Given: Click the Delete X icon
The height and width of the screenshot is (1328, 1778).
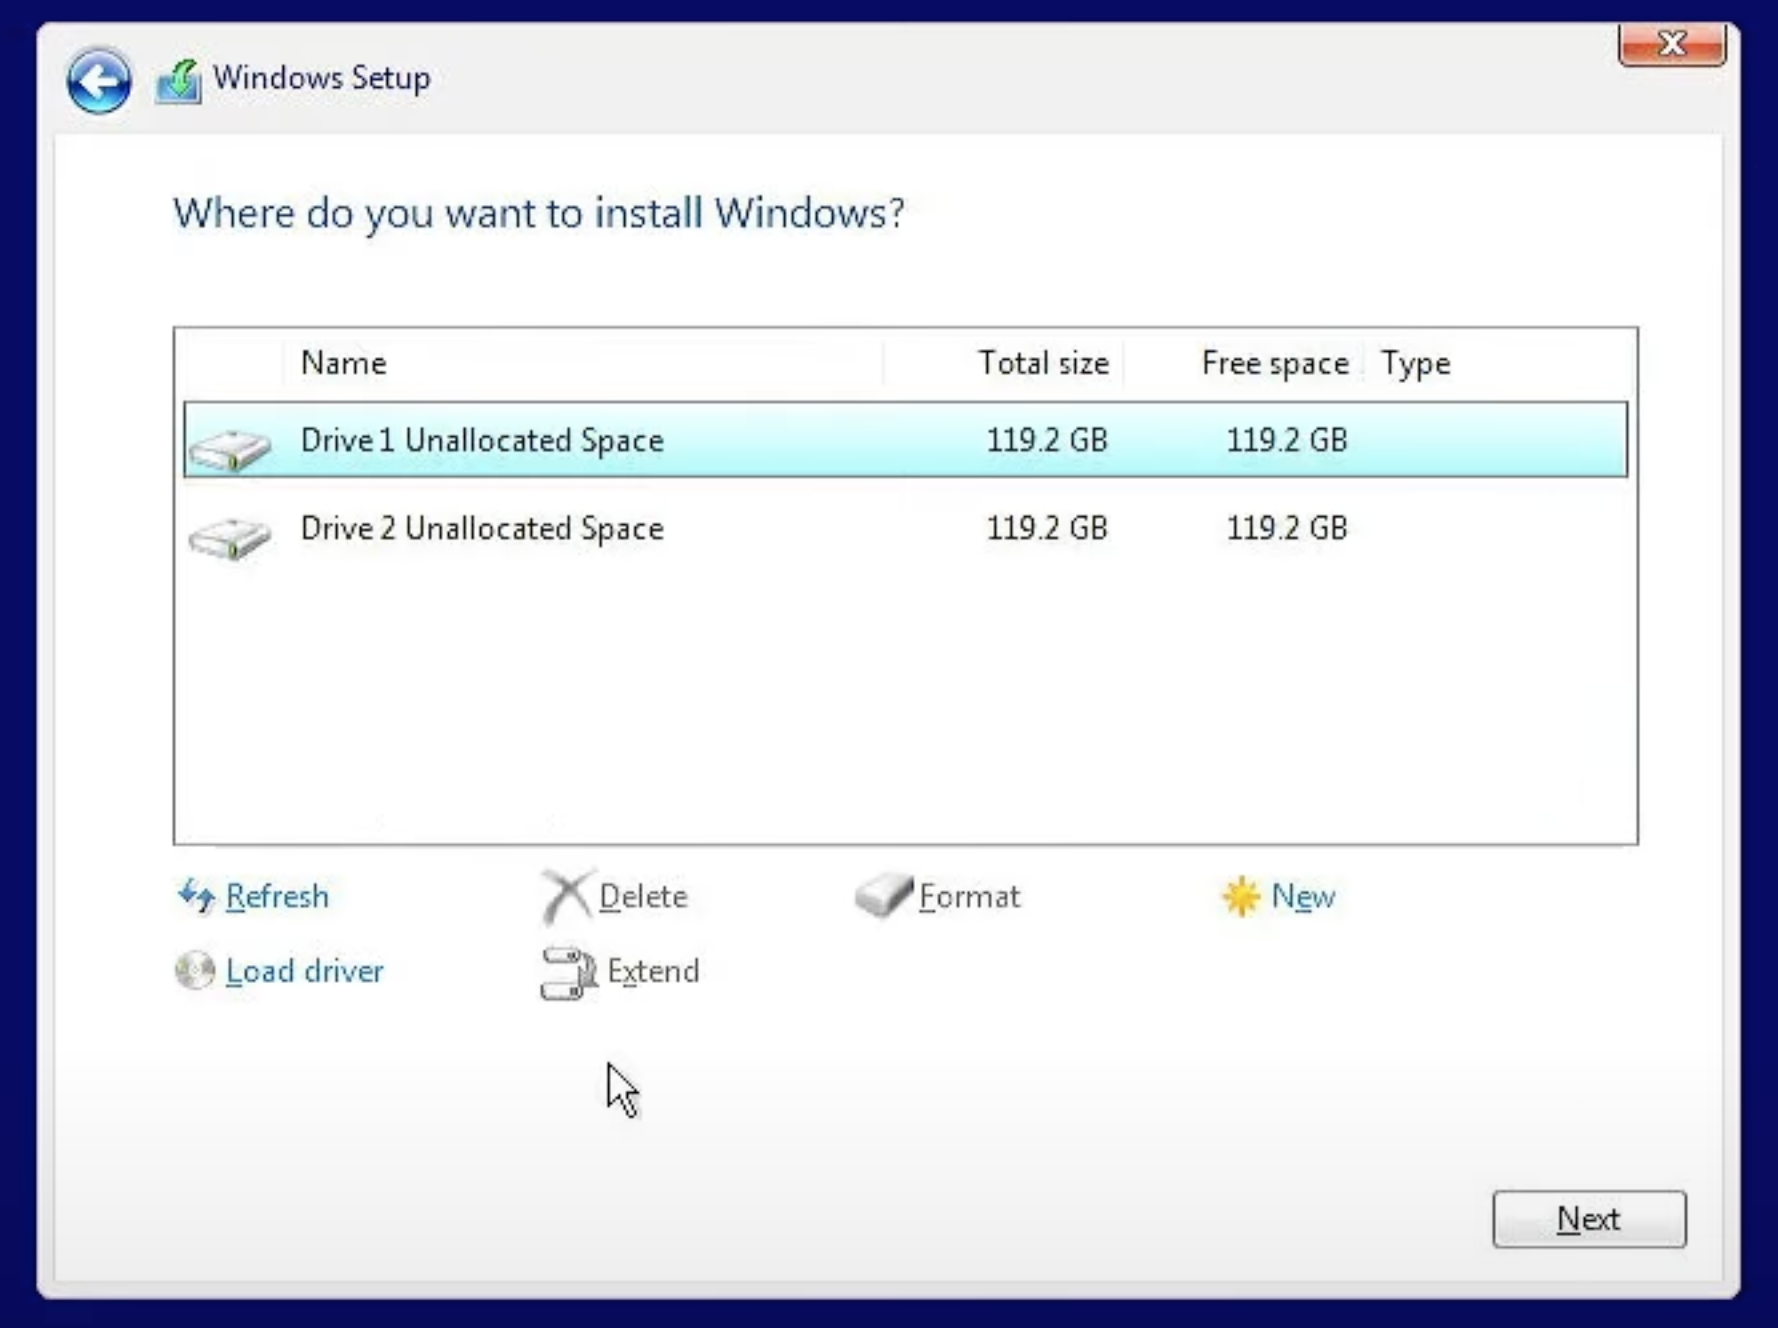Looking at the screenshot, I should 567,895.
